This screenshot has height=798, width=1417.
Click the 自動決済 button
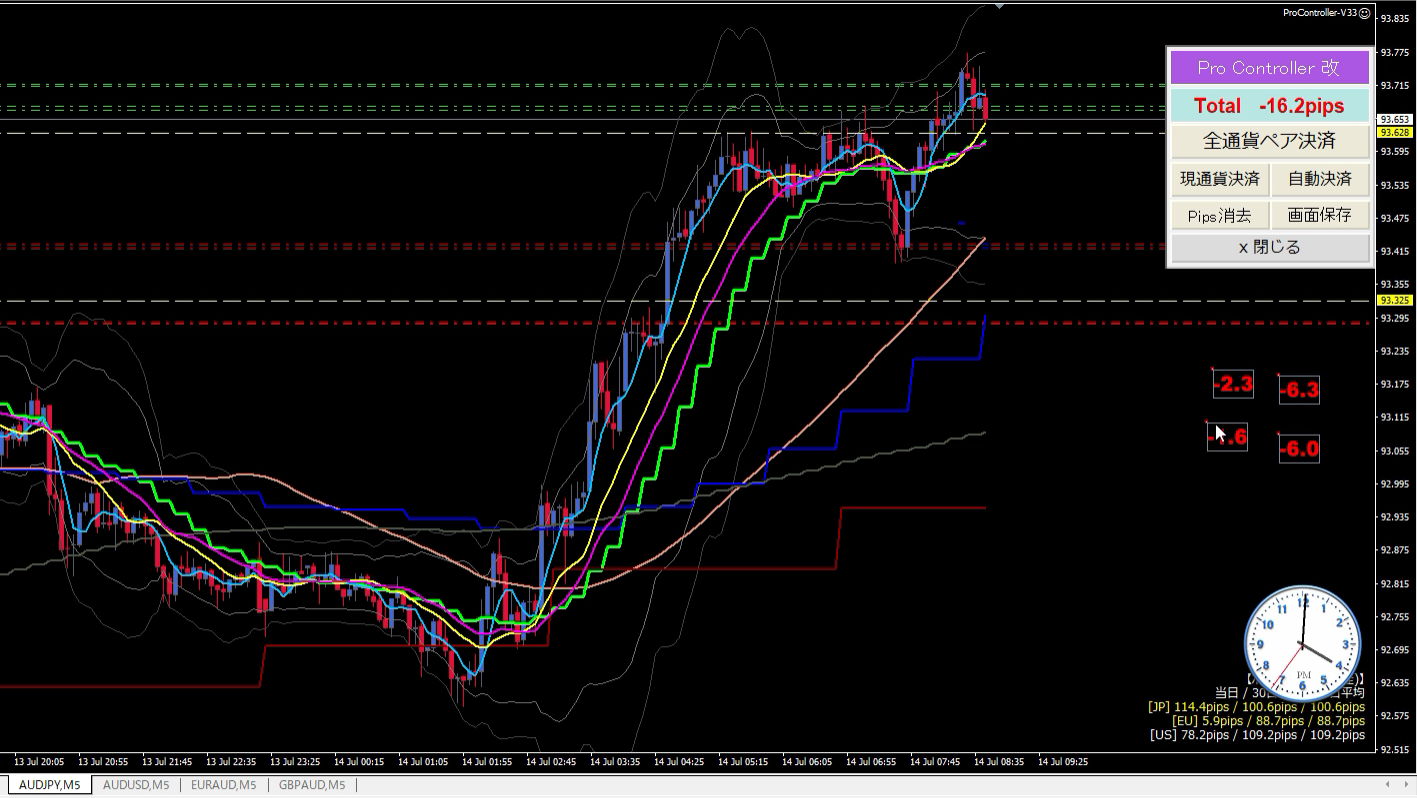[x=1320, y=179]
